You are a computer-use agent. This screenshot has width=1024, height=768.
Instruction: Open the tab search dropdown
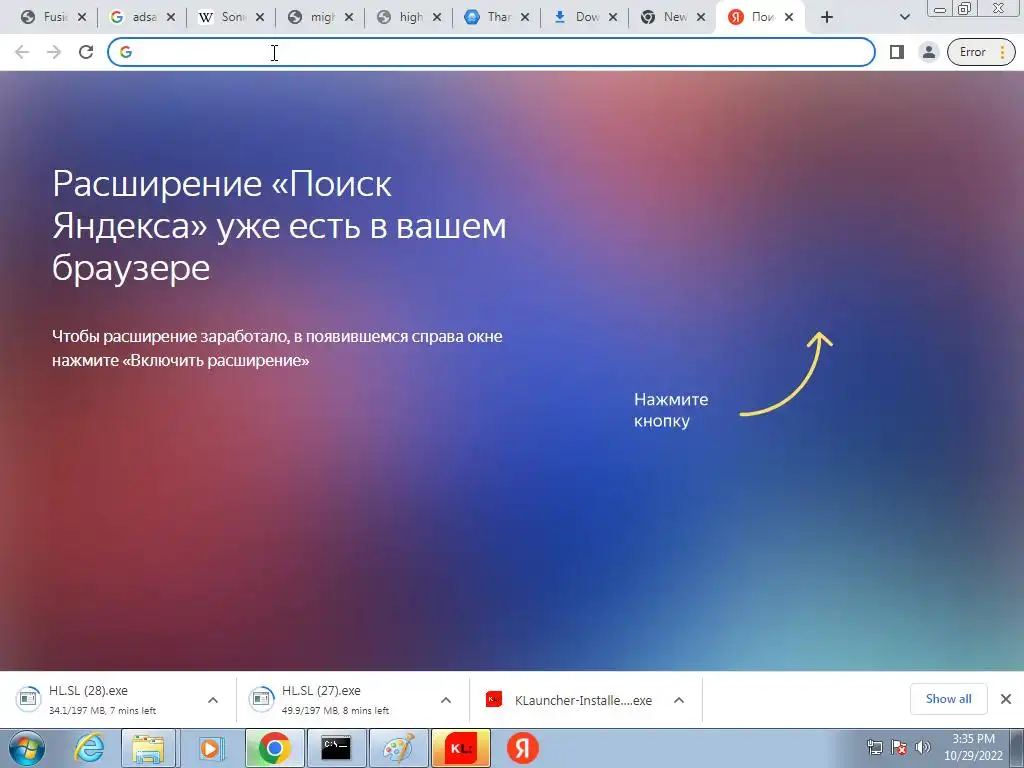(904, 18)
